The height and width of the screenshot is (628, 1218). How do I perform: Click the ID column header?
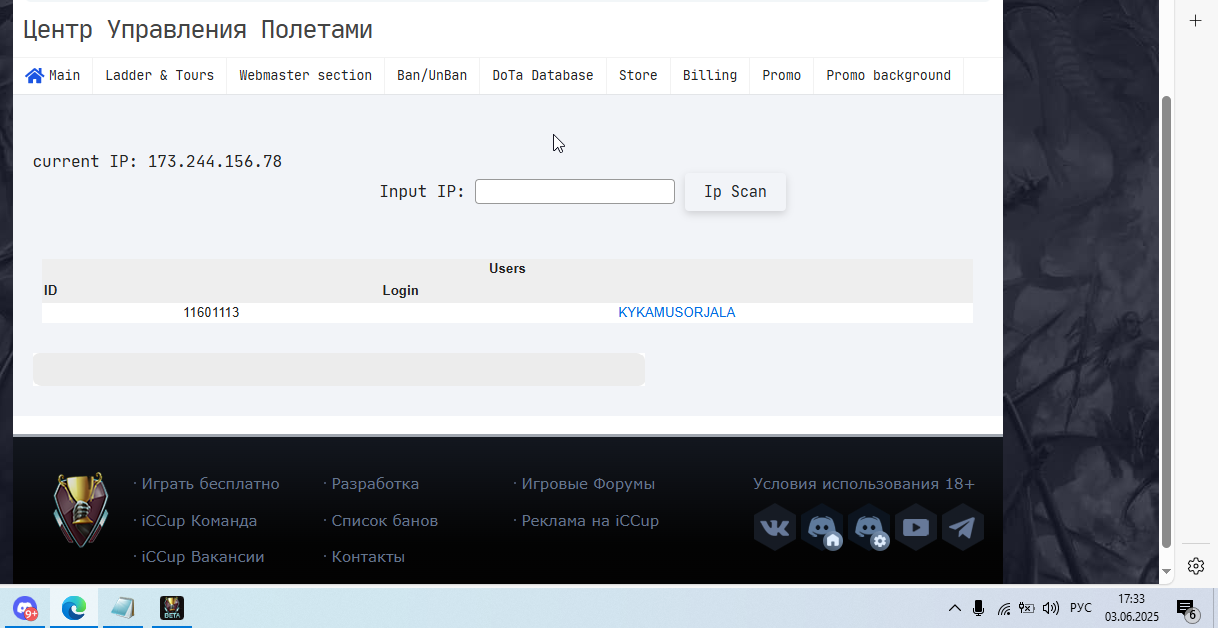(x=51, y=291)
